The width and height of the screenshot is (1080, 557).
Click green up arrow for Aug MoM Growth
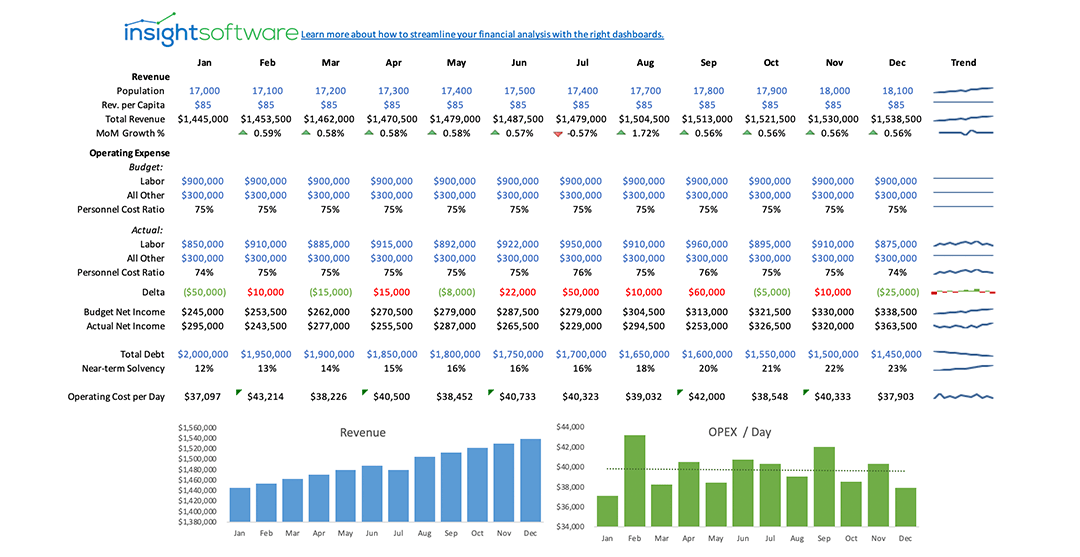tap(621, 132)
